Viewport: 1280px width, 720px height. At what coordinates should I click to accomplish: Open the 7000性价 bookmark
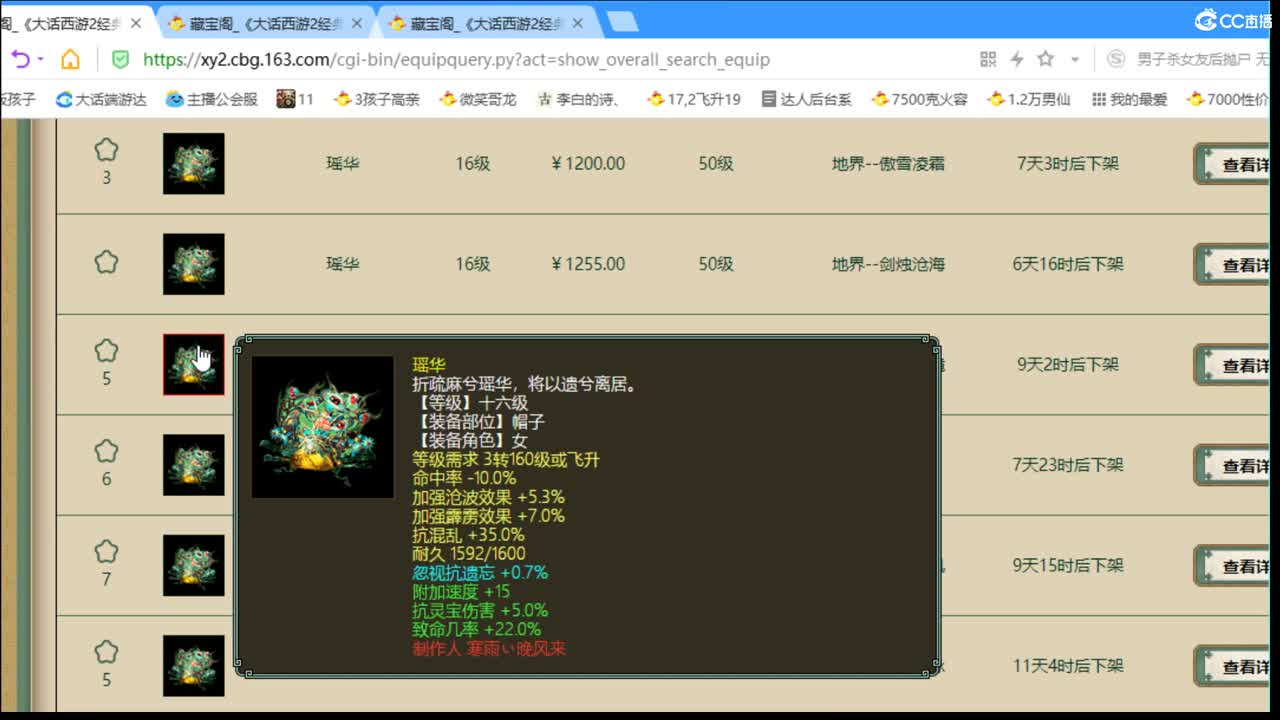point(1228,99)
